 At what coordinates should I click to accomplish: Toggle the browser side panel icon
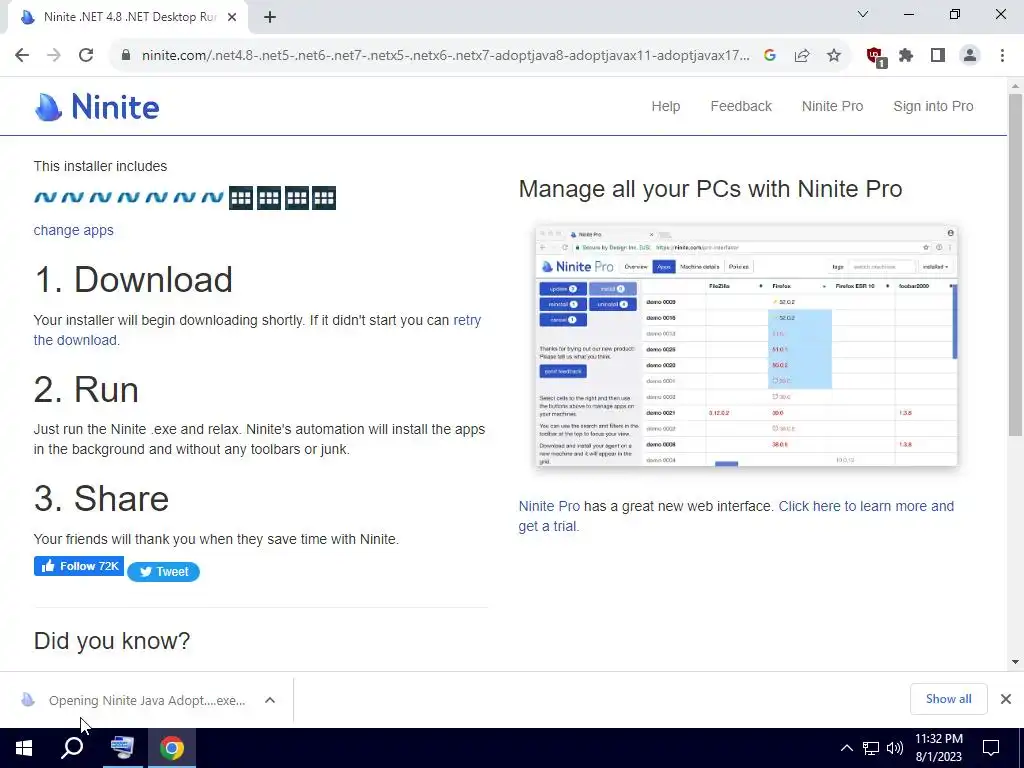(938, 56)
